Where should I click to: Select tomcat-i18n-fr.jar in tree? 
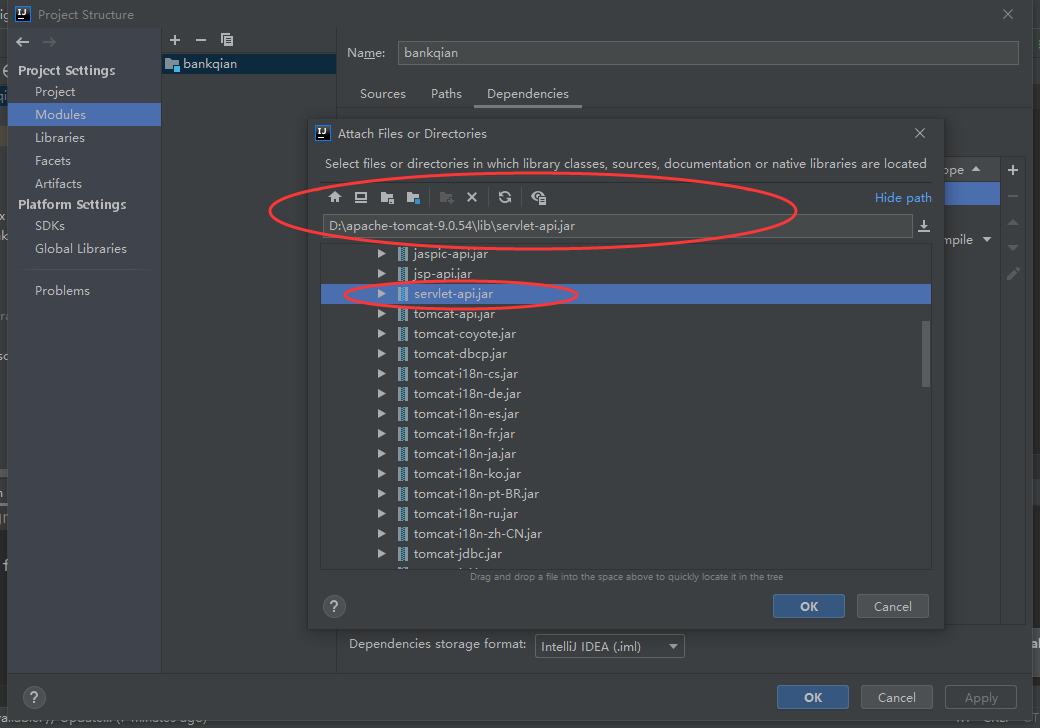coord(464,434)
